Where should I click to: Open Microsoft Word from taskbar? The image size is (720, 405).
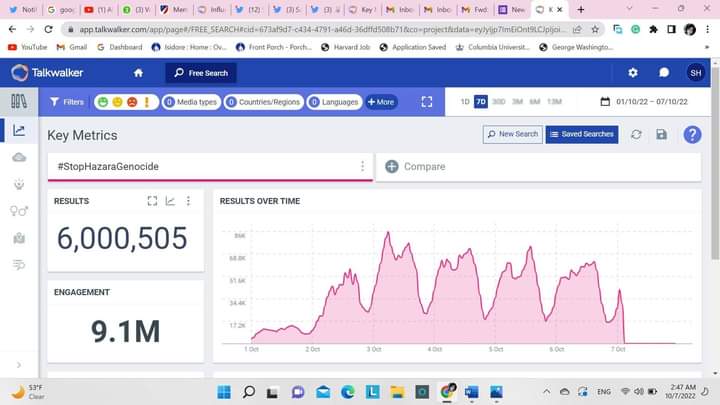[471, 392]
